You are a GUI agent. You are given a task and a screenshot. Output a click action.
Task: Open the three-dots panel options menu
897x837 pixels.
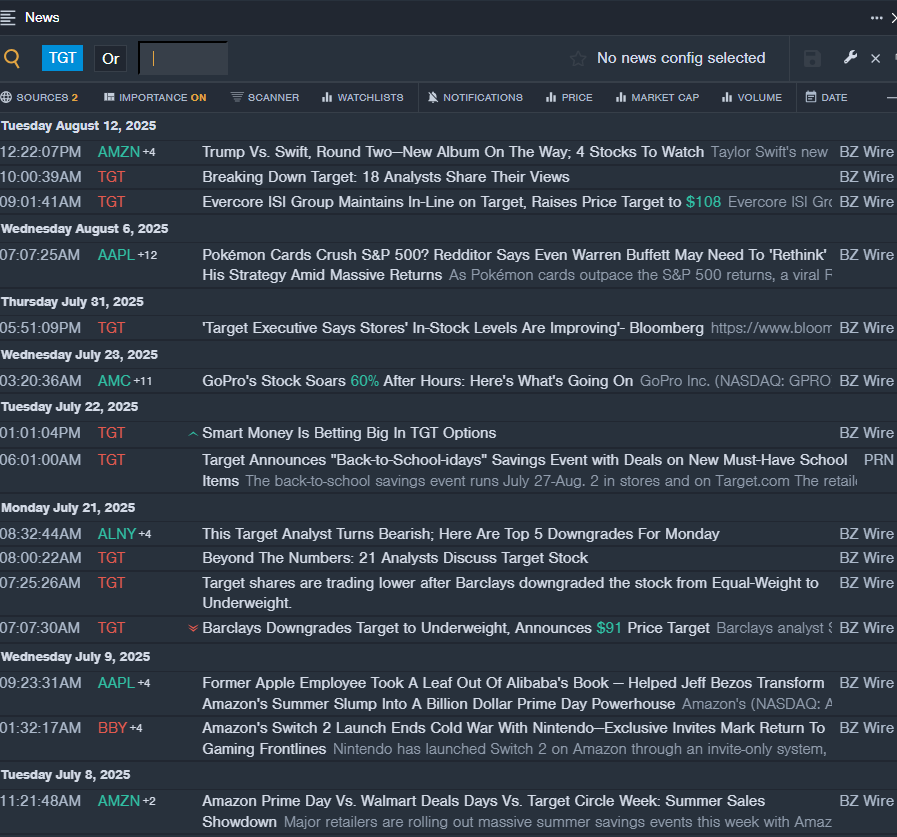(x=876, y=18)
